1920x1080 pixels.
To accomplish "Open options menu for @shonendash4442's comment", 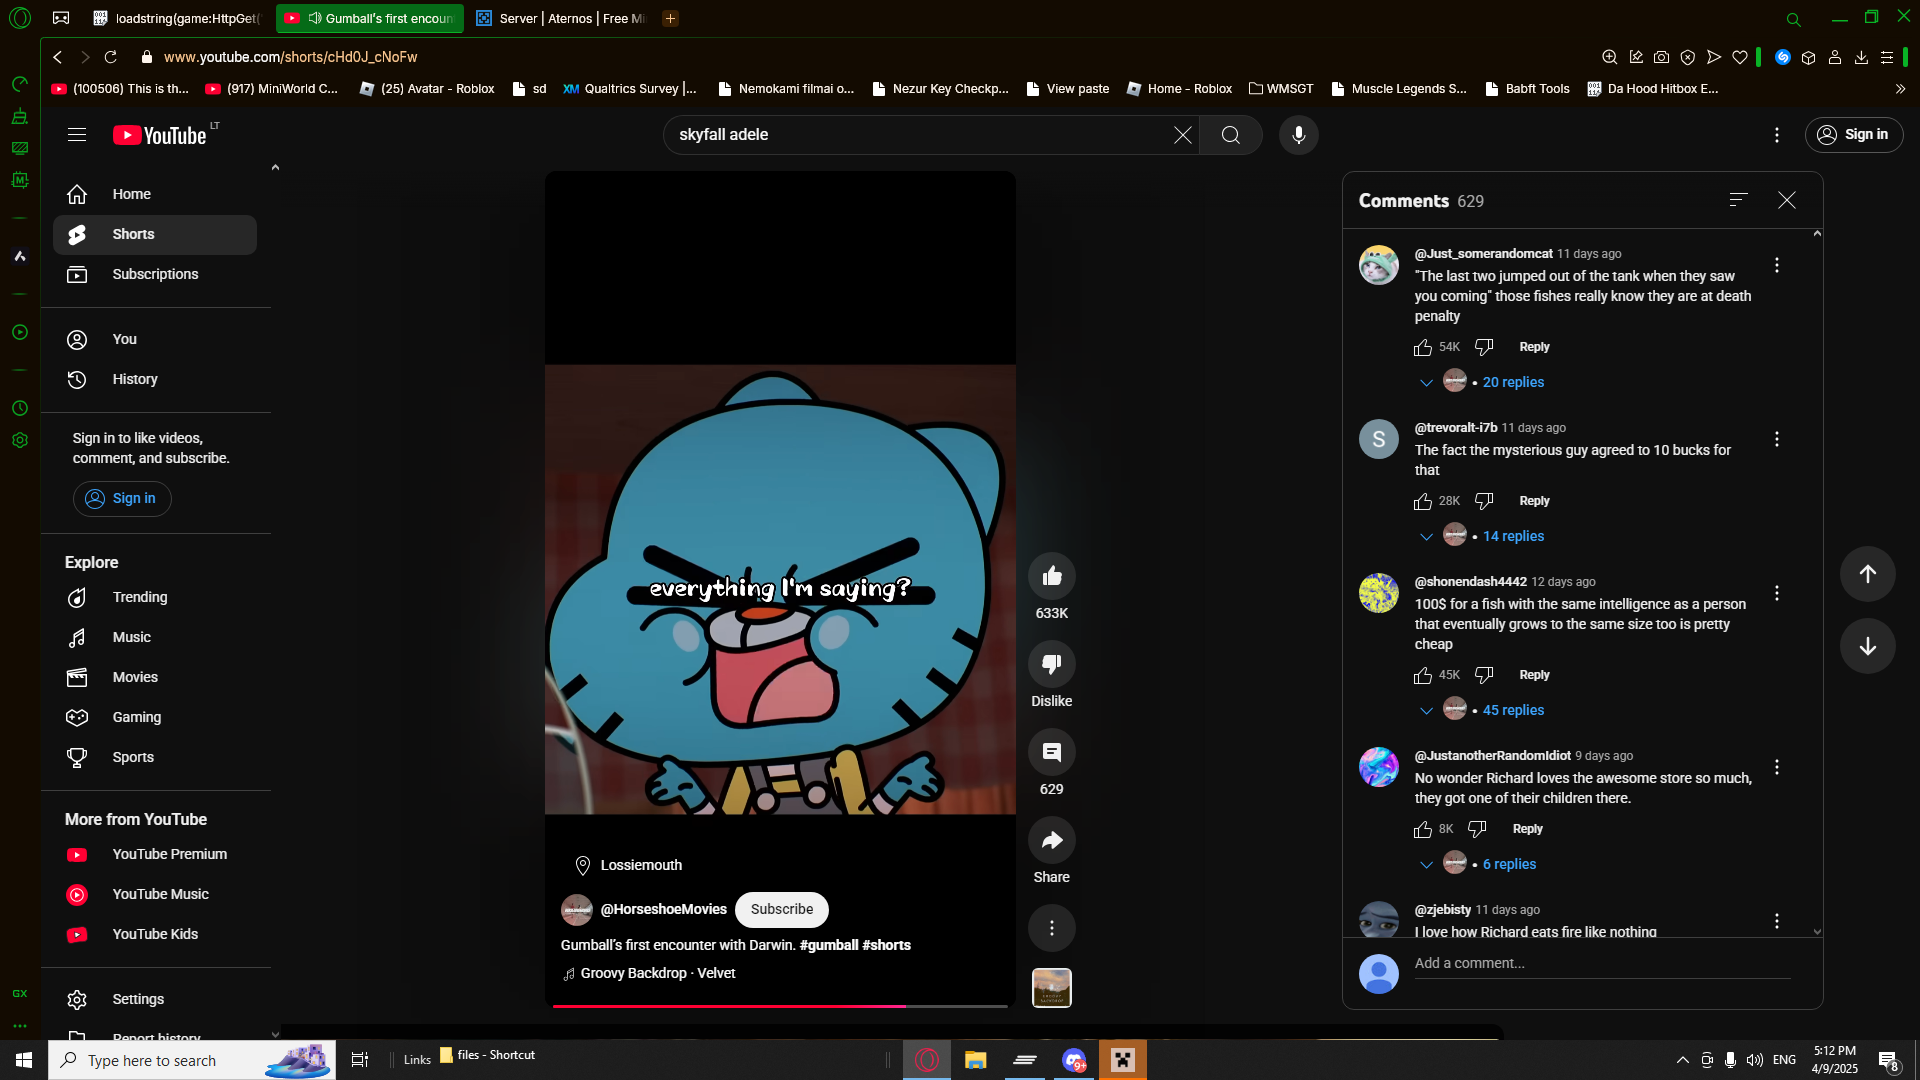I will (x=1777, y=593).
